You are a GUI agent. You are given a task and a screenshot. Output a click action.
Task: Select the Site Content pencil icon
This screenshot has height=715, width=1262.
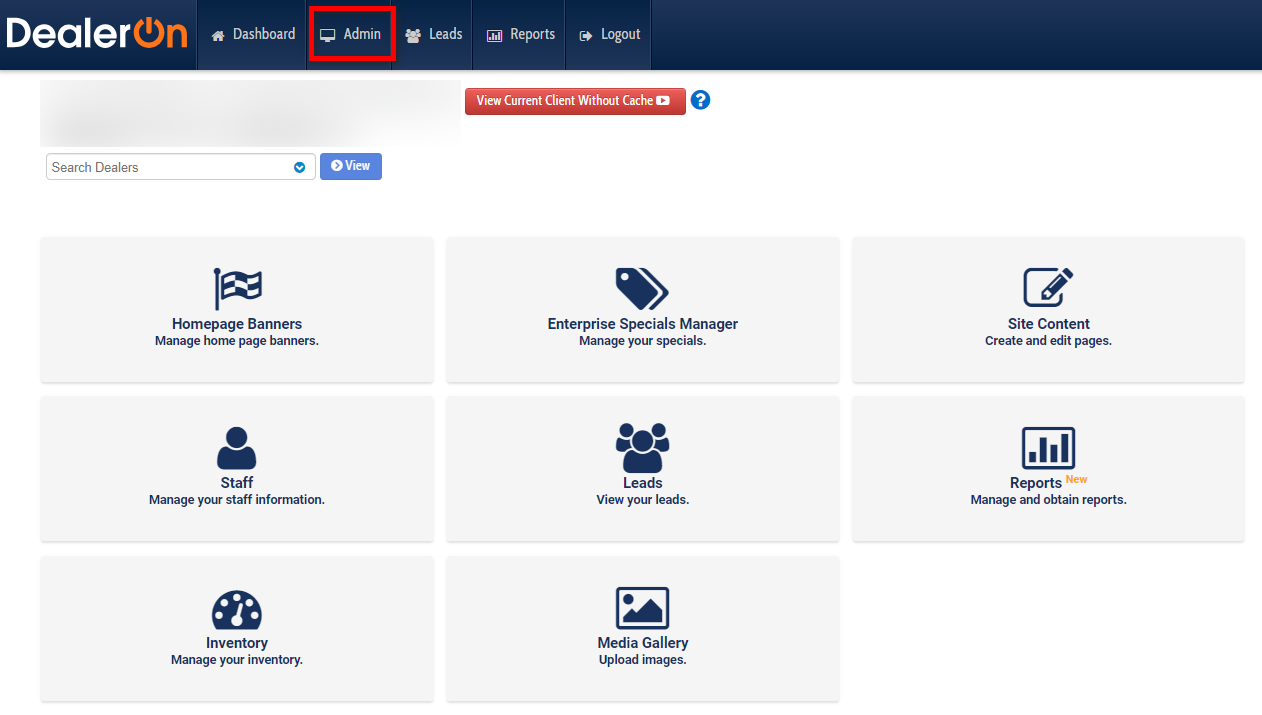click(x=1047, y=287)
